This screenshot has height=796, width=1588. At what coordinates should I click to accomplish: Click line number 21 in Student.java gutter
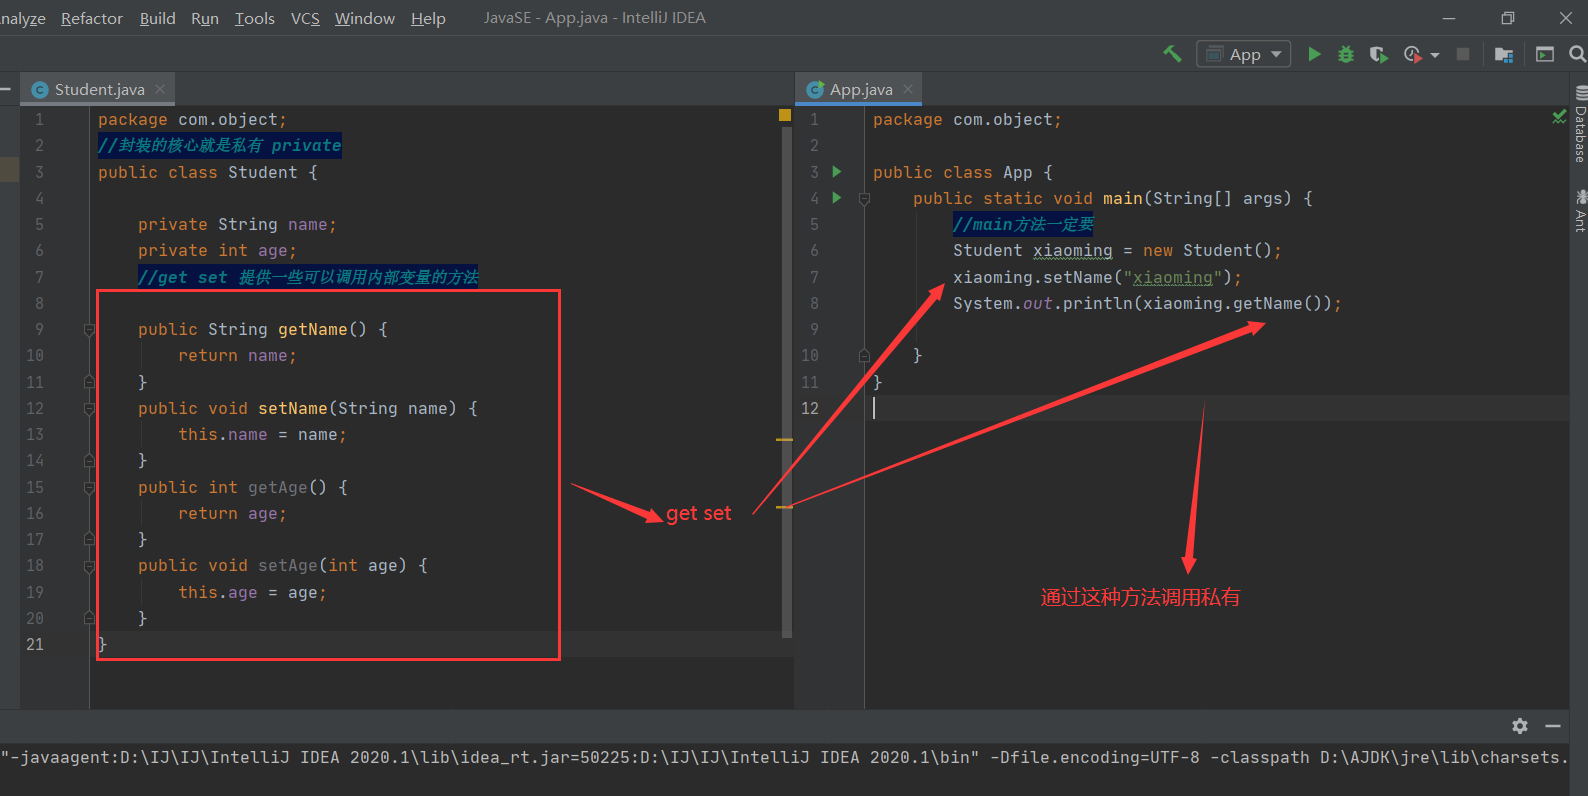tap(35, 644)
